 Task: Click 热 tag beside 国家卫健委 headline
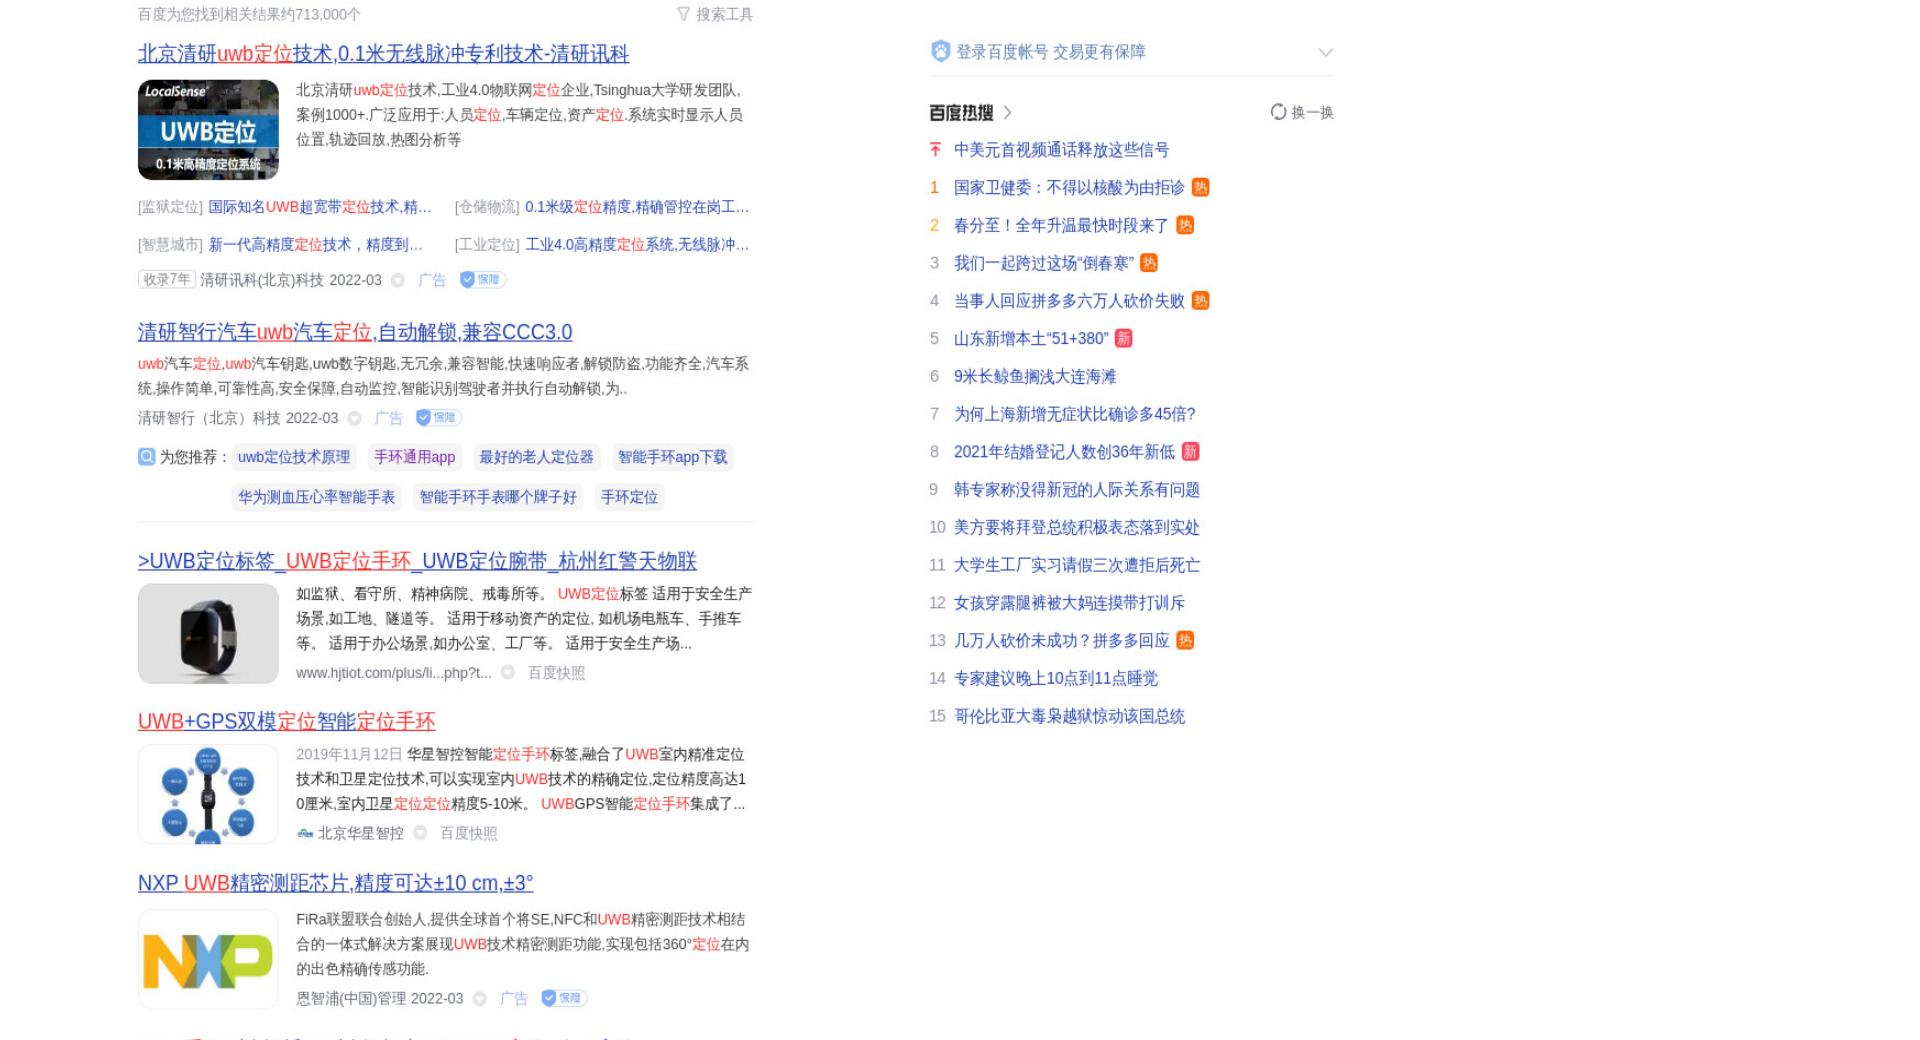tap(1201, 188)
